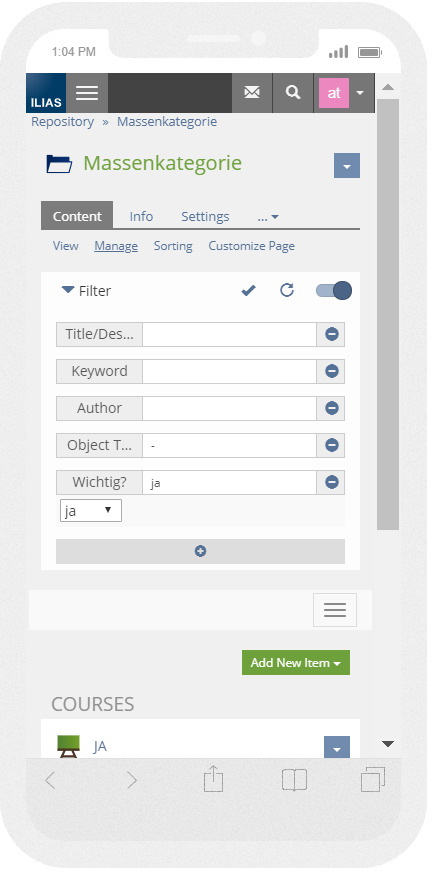Toggle the filter on/off switch
437x874 pixels.
click(334, 290)
